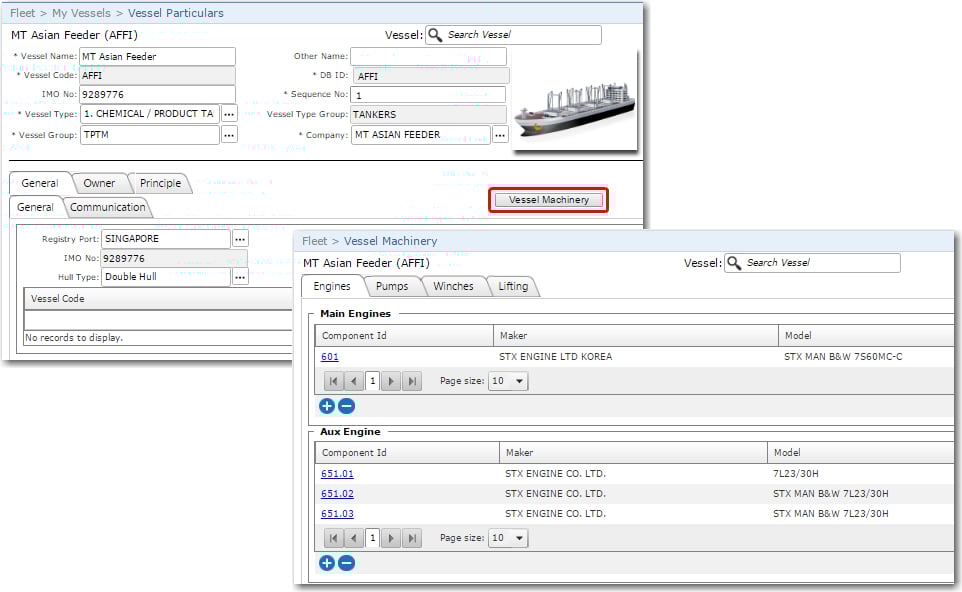This screenshot has height=592, width=962.
Task: Click ellipsis lookup next to Vessel Type
Action: (x=229, y=114)
